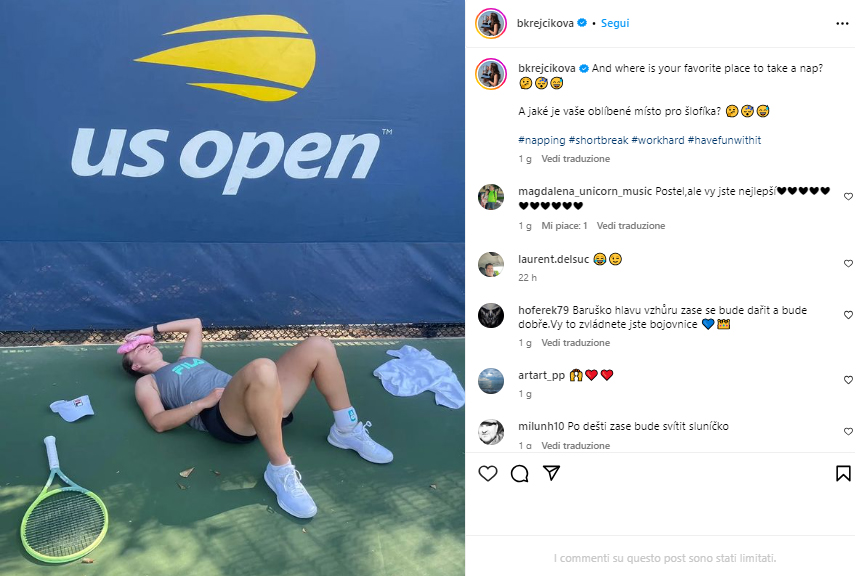Open bkrejcikova's profile picture in the header
The width and height of the screenshot is (864, 576).
click(x=491, y=23)
